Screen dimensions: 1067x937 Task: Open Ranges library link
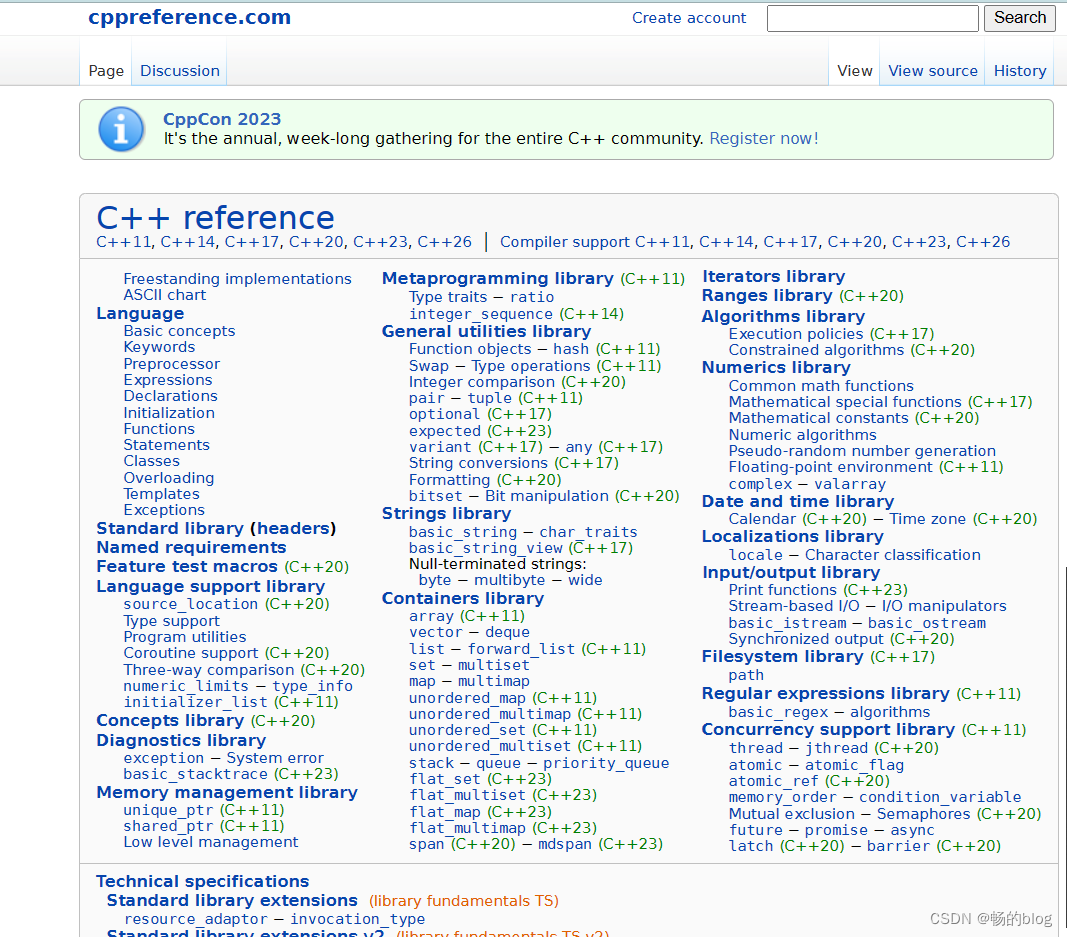point(767,296)
